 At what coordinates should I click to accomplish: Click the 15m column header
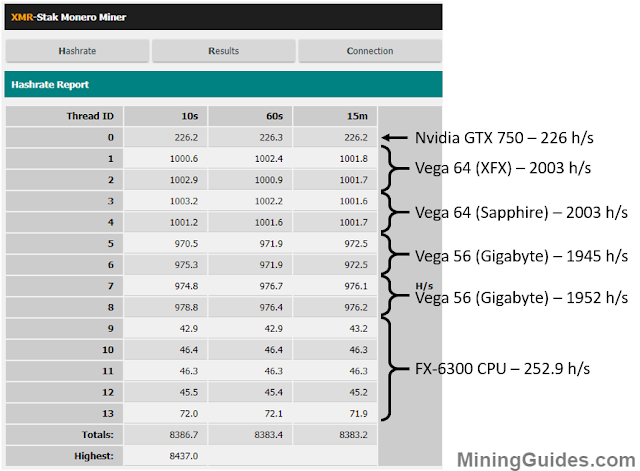[358, 116]
